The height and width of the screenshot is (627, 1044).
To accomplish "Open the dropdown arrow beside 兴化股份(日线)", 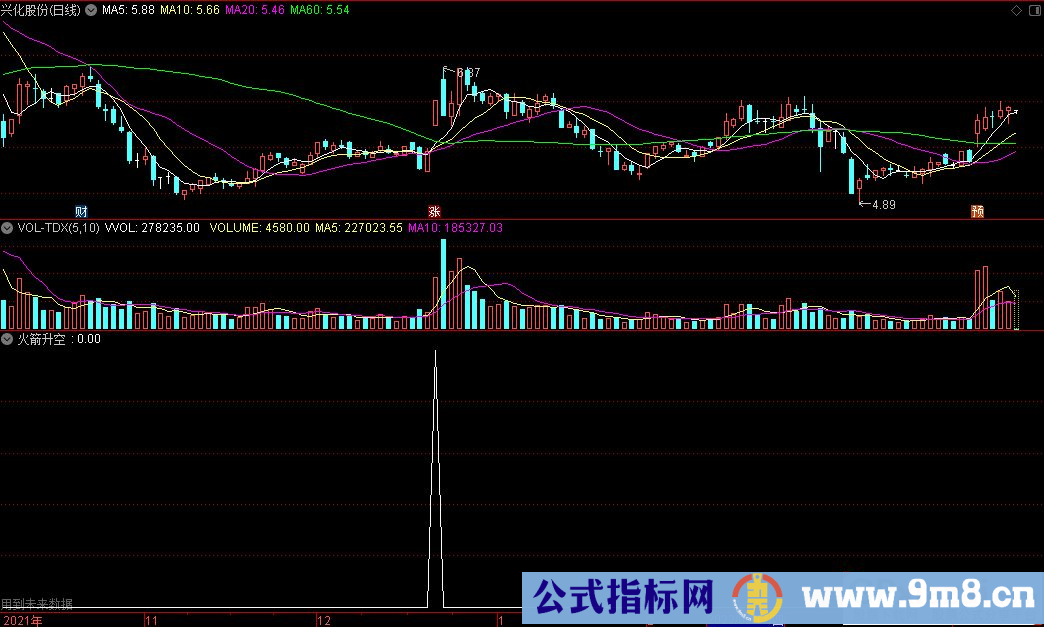I will [x=91, y=10].
